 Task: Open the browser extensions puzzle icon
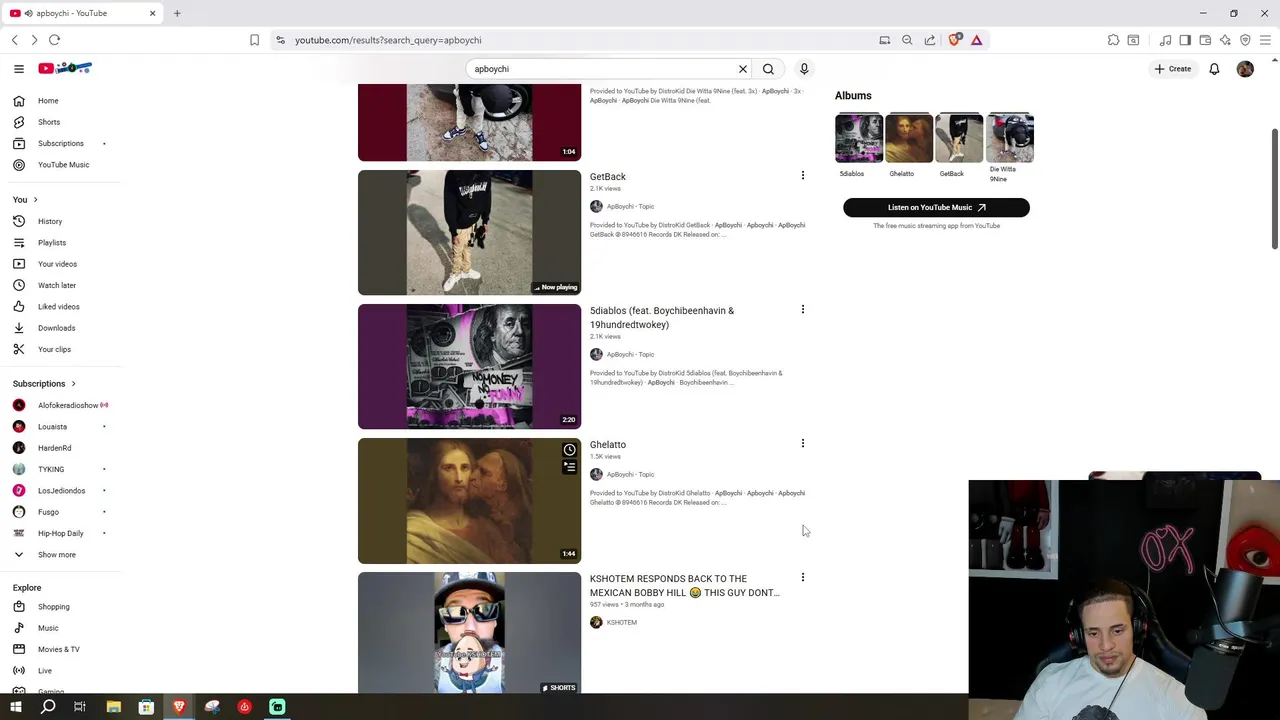click(1113, 40)
